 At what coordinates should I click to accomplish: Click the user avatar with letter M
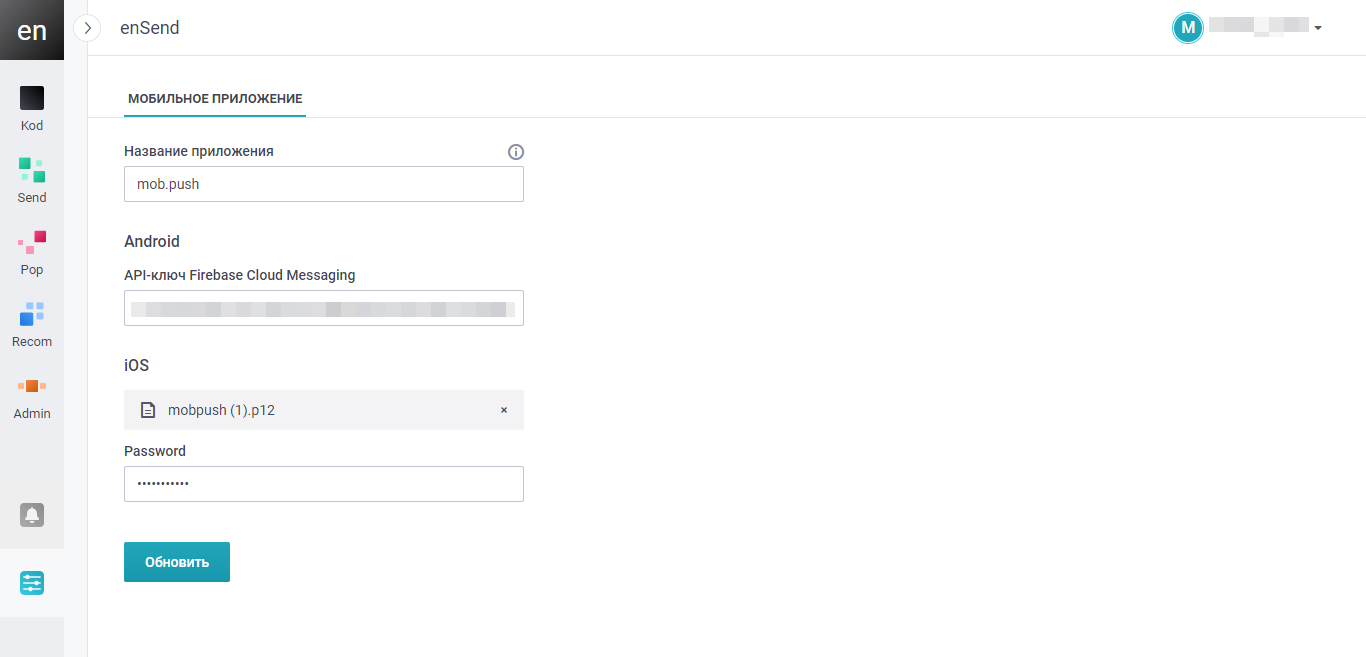tap(1187, 28)
